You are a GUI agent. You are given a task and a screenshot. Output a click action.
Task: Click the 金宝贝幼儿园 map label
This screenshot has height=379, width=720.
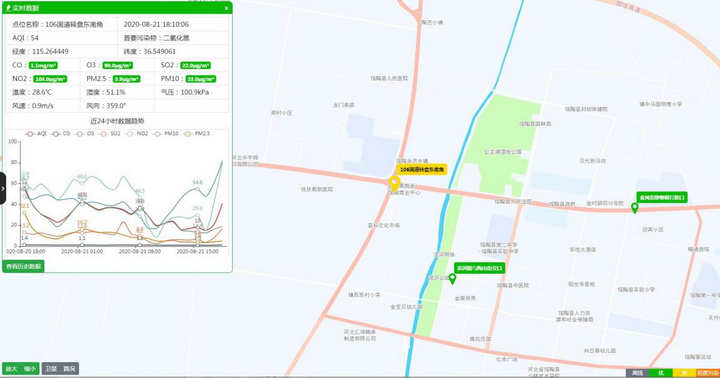(406, 306)
